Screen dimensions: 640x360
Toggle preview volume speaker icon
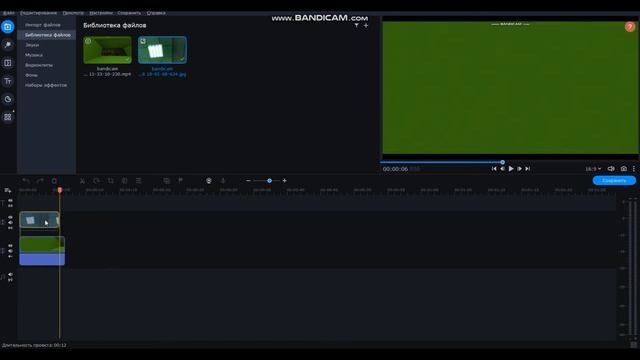(x=611, y=169)
